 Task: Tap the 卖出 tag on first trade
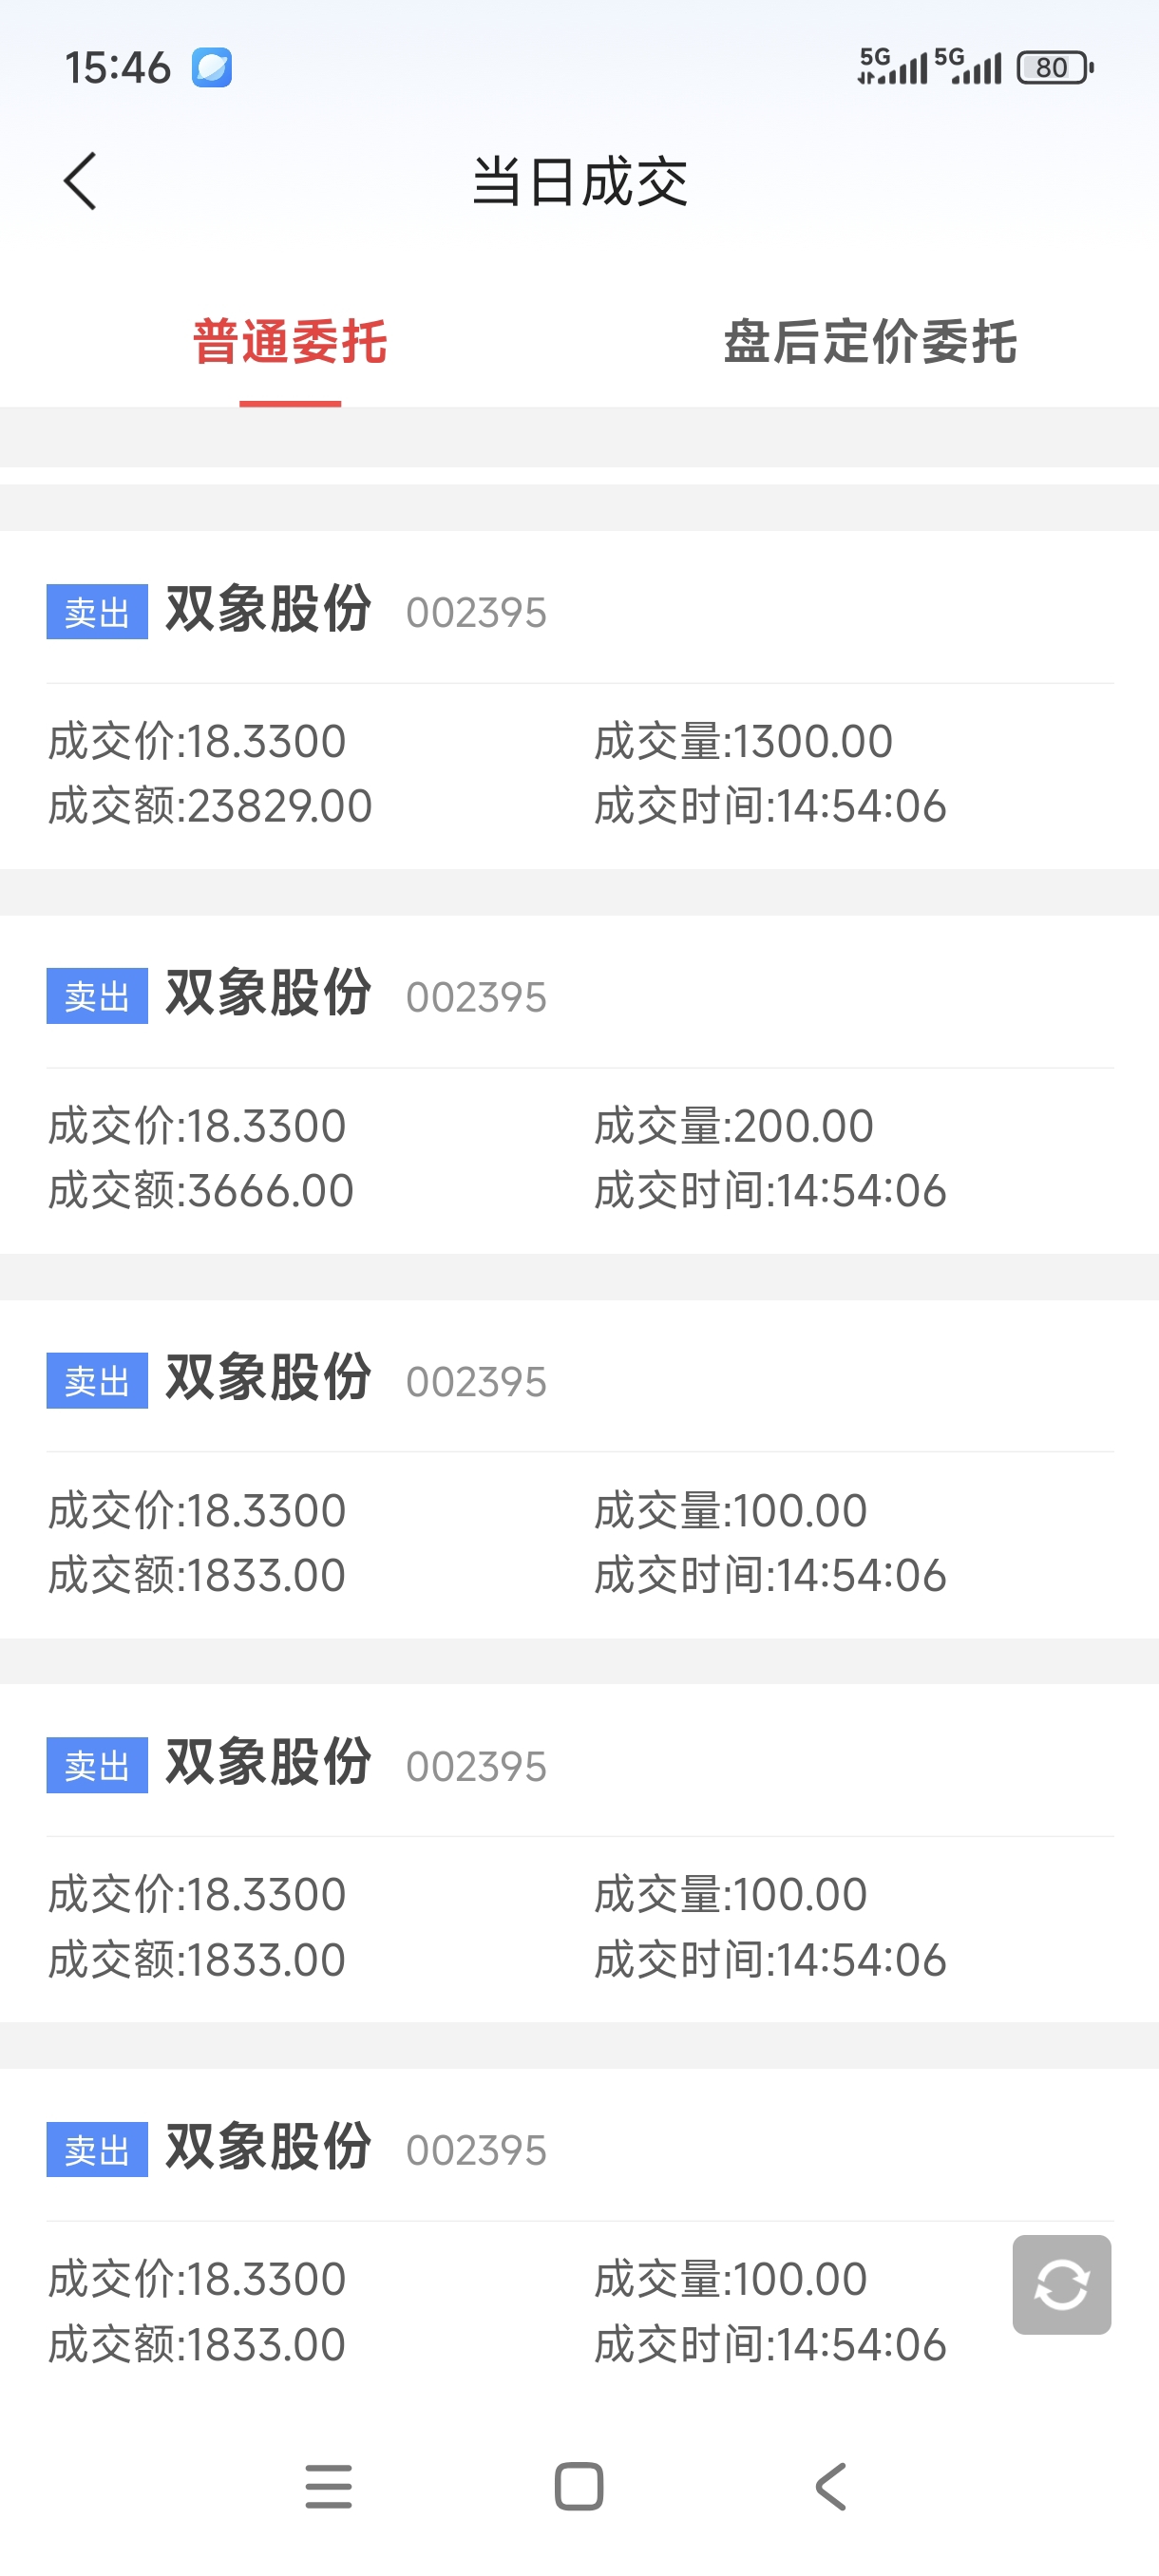click(97, 612)
